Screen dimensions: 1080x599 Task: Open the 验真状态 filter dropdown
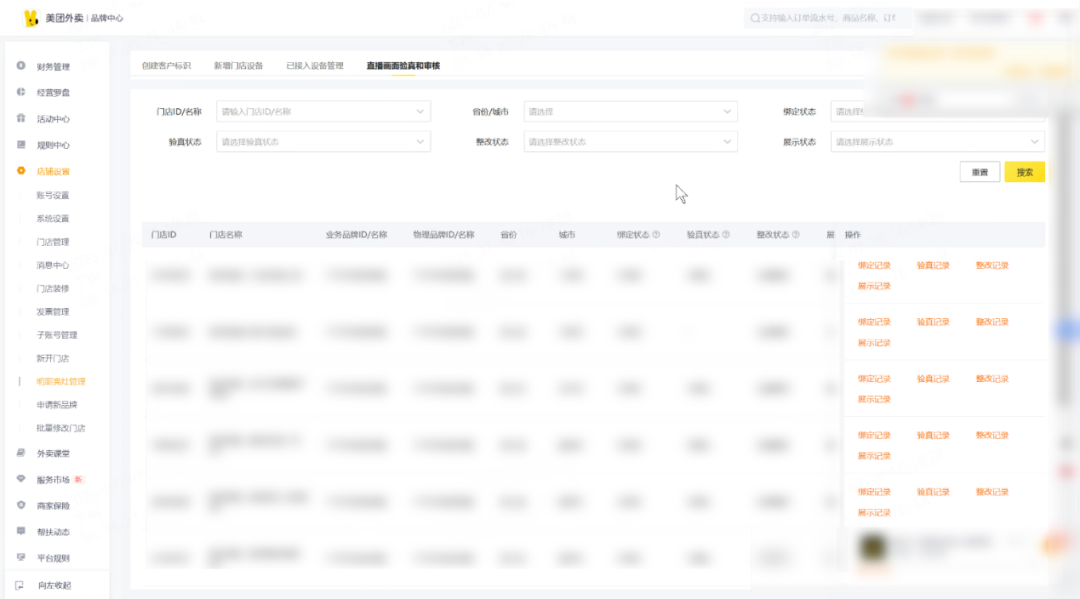click(x=323, y=142)
